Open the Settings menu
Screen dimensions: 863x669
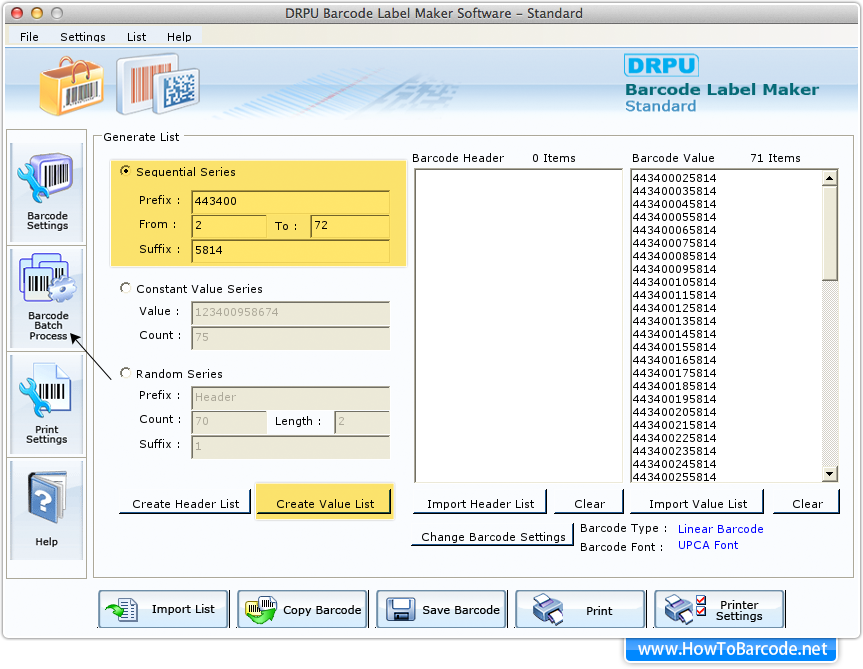(83, 37)
